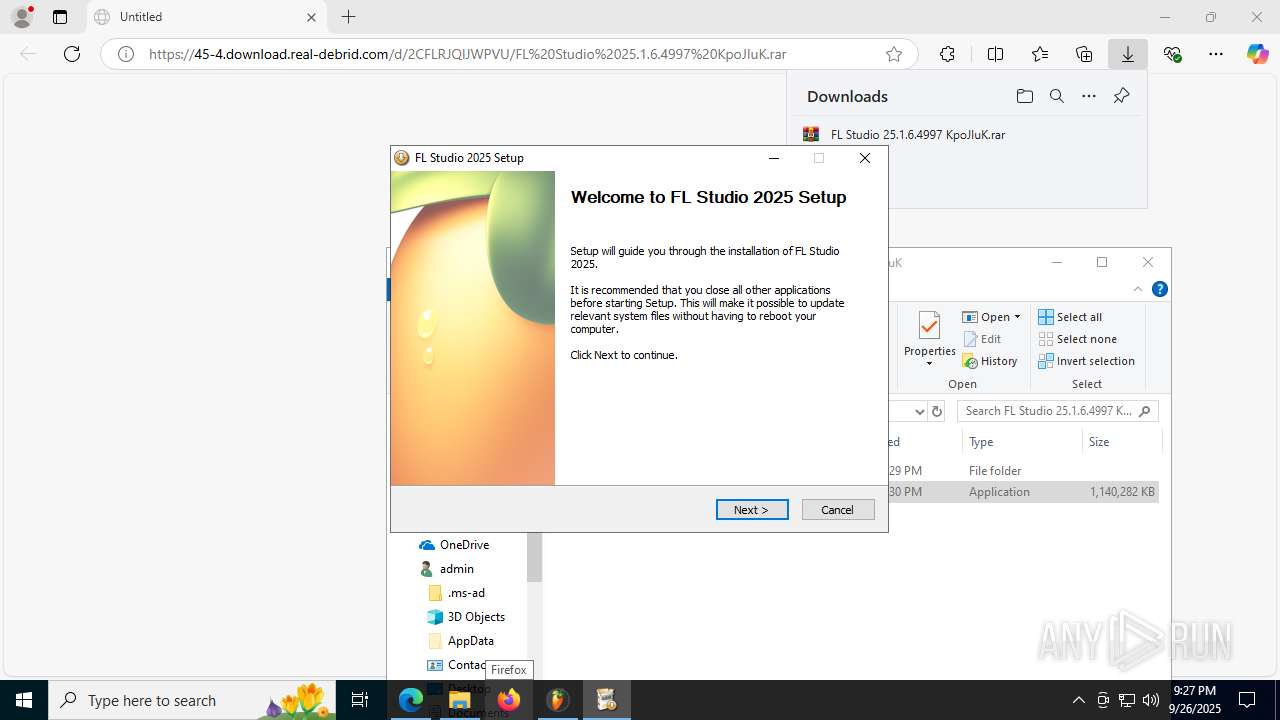Select admin in navigation tree
This screenshot has width=1280, height=720.
point(456,569)
